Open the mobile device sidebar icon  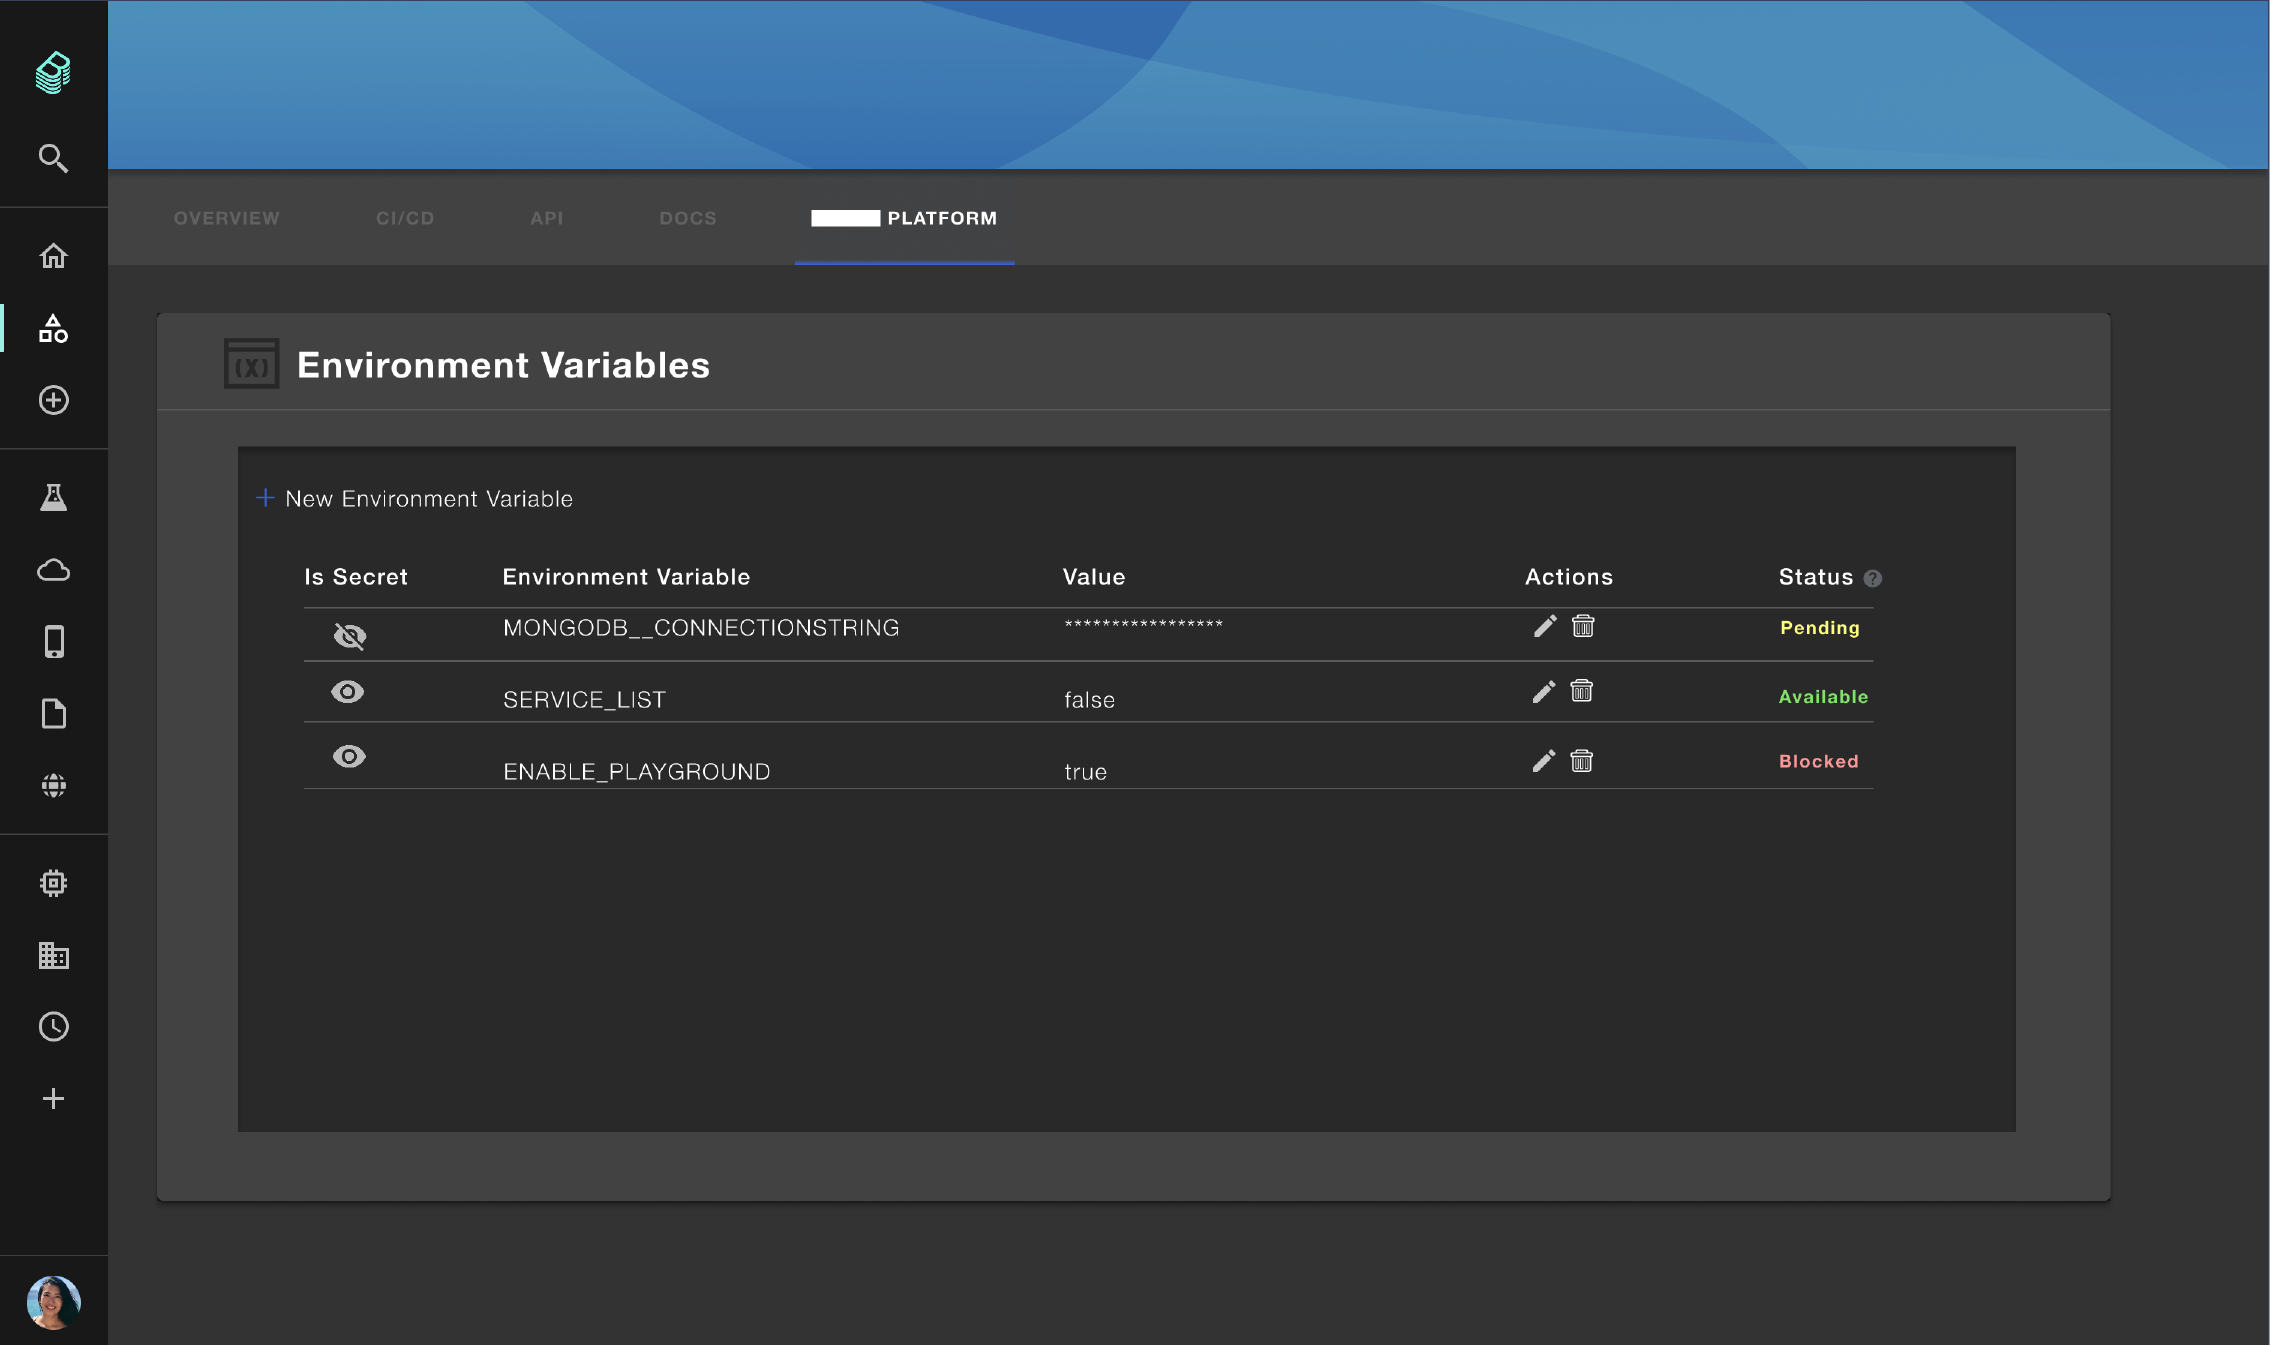tap(53, 641)
